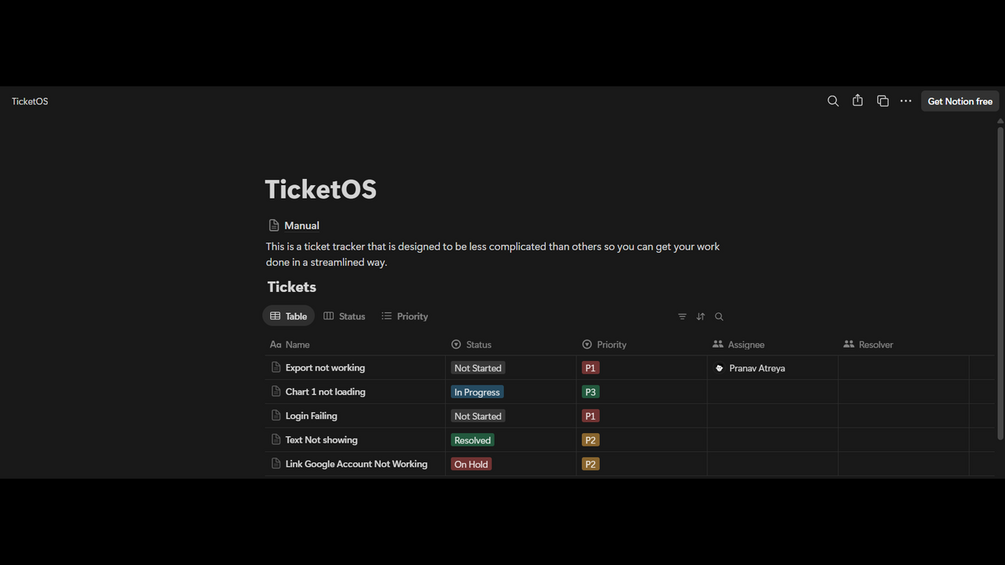Click the sort icon above the table
This screenshot has width=1005, height=565.
click(x=700, y=317)
